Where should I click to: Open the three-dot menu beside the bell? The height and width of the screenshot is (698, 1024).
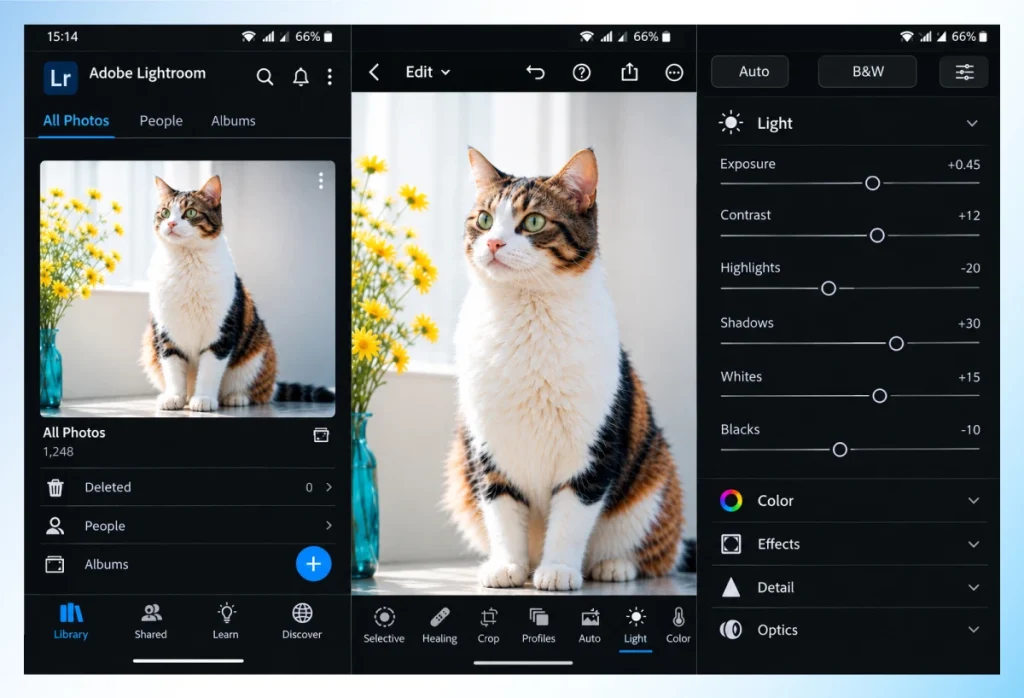330,77
